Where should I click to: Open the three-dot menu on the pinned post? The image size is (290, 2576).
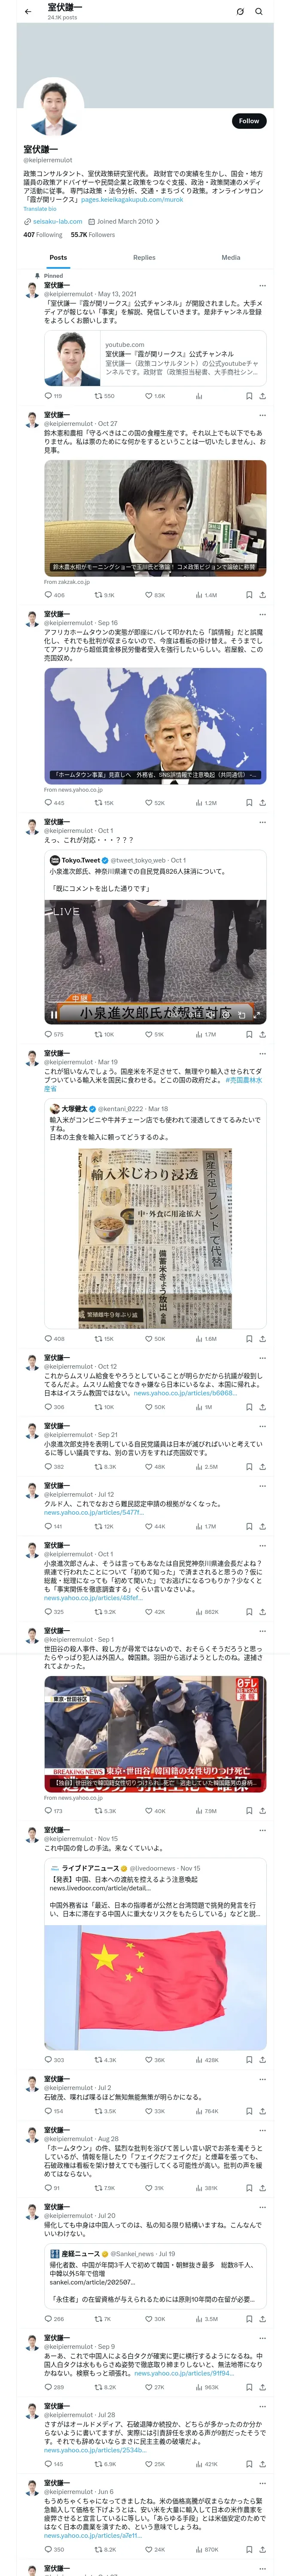coord(262,285)
